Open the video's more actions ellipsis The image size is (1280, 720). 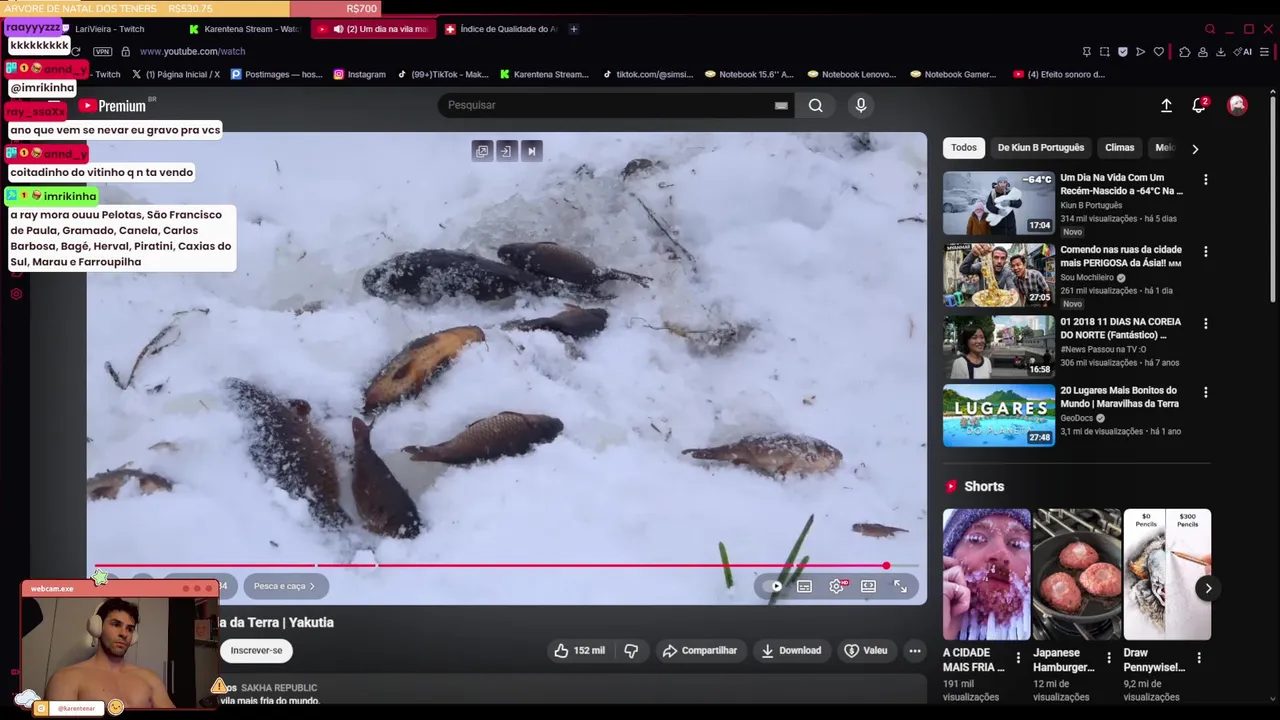tap(914, 650)
